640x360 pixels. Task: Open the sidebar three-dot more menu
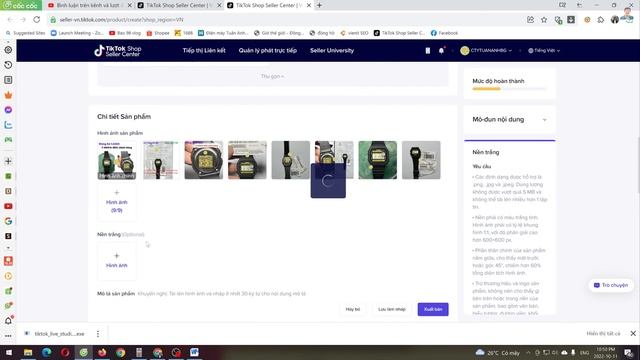click(8, 336)
